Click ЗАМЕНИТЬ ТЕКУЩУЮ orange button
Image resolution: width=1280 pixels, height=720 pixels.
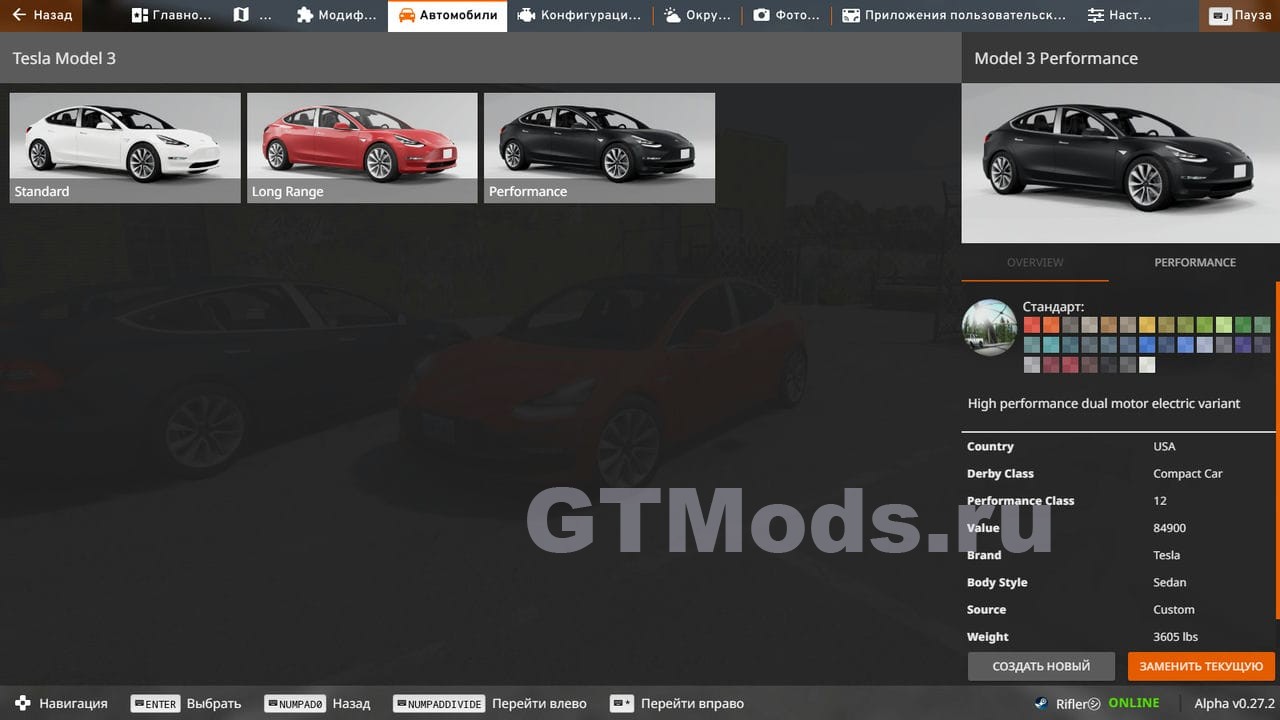pos(1201,666)
